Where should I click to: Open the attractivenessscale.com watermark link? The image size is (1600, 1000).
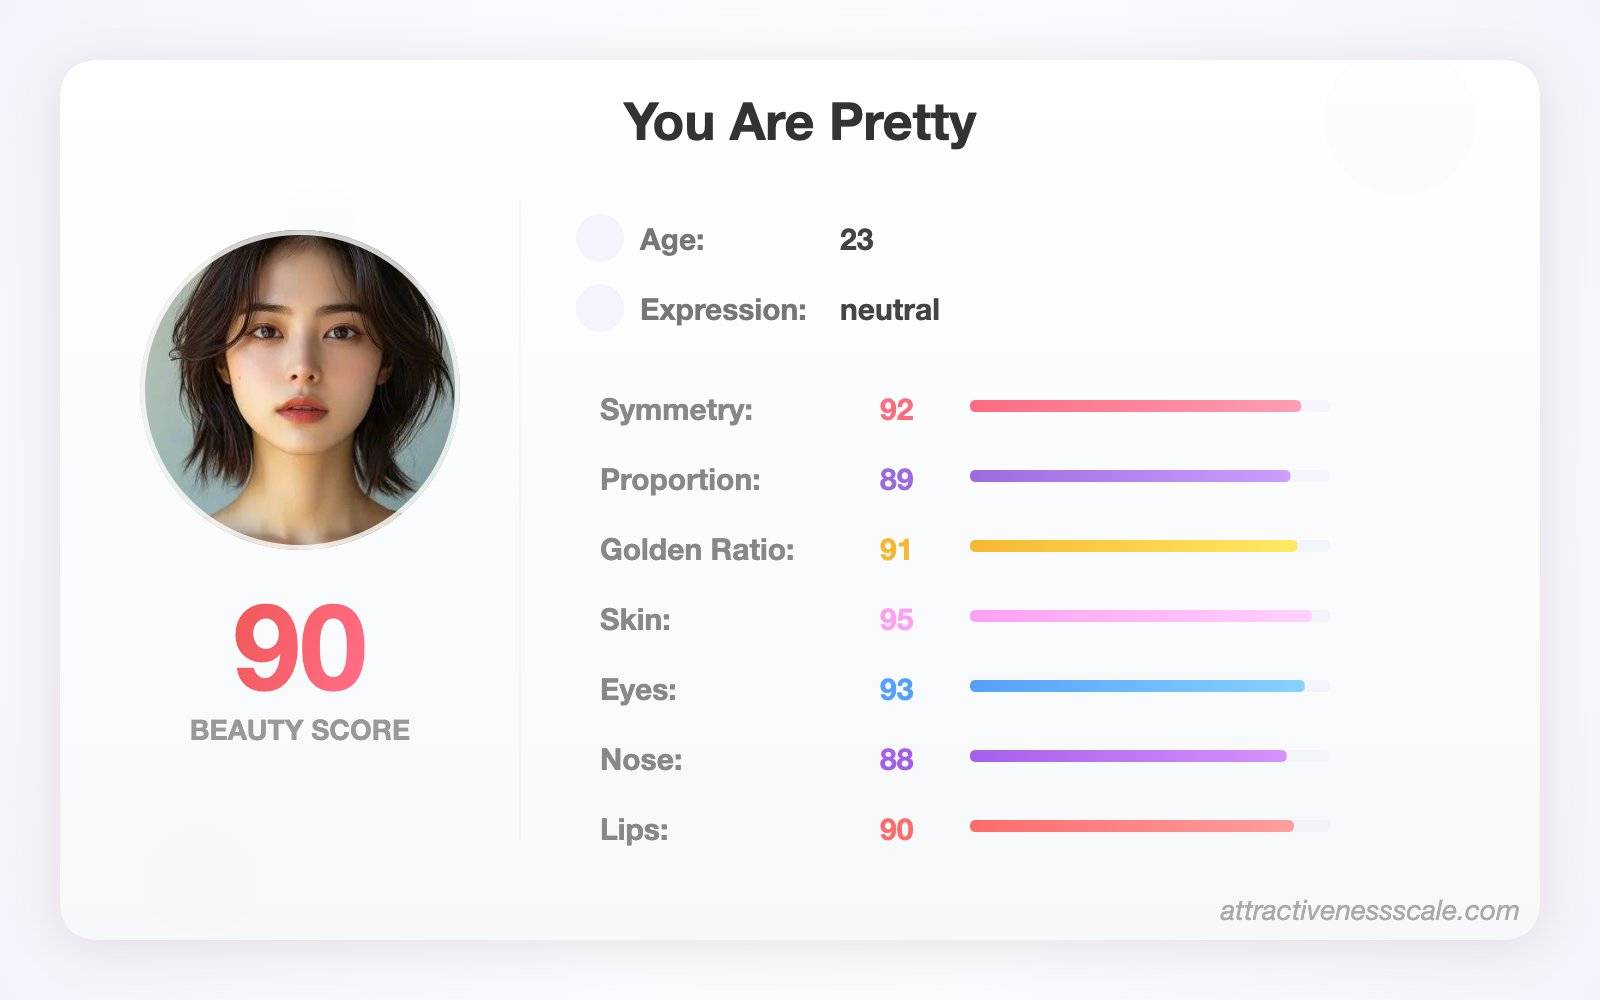[1369, 911]
